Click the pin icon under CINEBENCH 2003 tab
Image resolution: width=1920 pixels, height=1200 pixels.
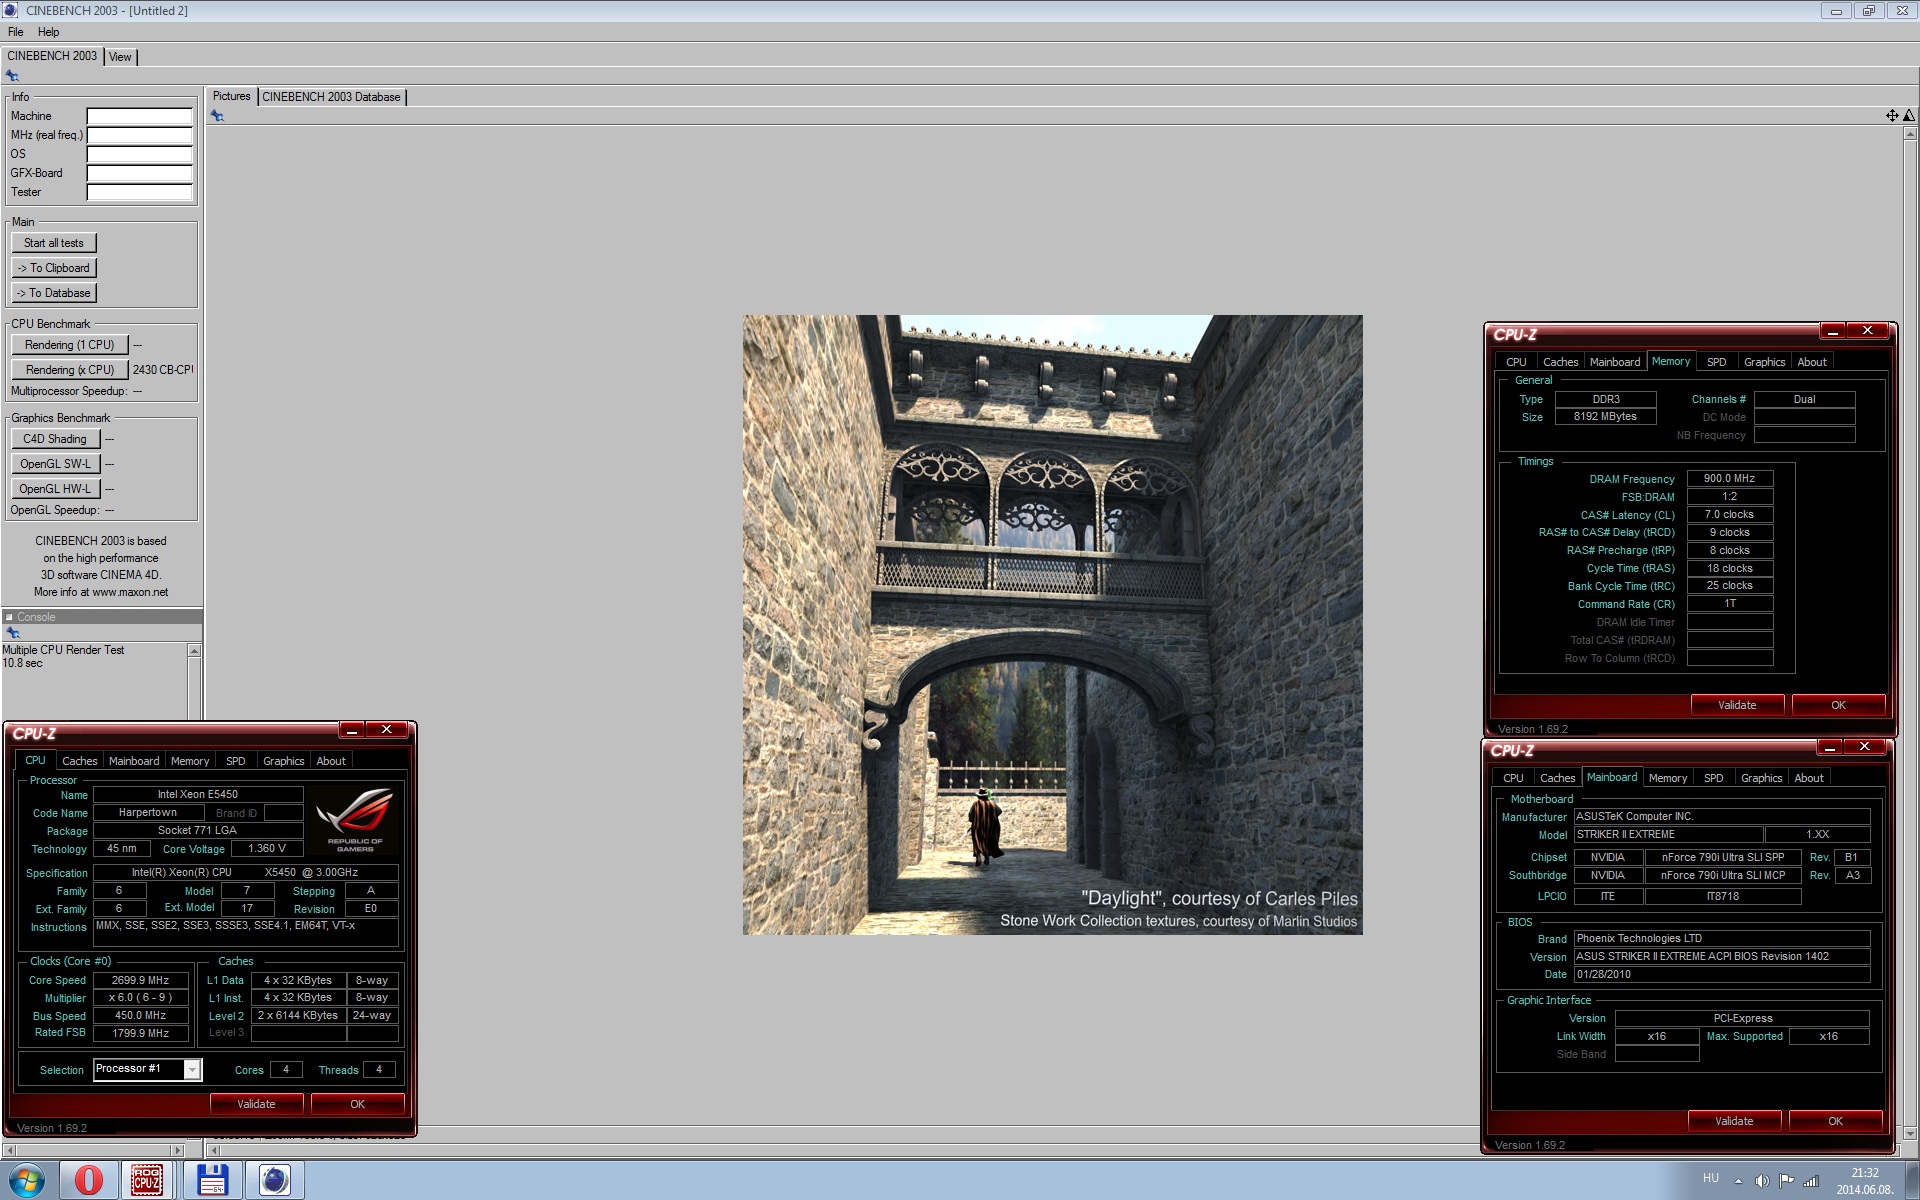12,76
